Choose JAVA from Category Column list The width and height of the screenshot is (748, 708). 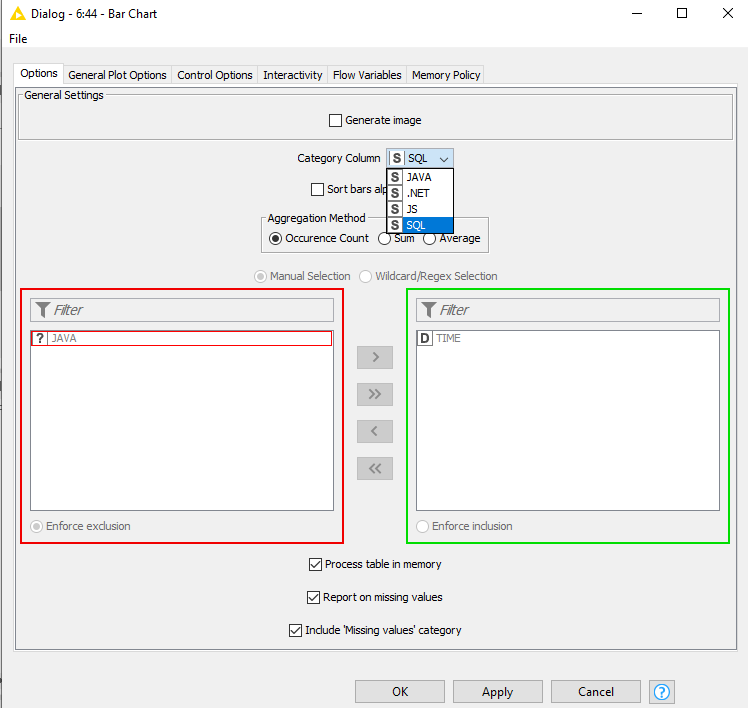[420, 177]
